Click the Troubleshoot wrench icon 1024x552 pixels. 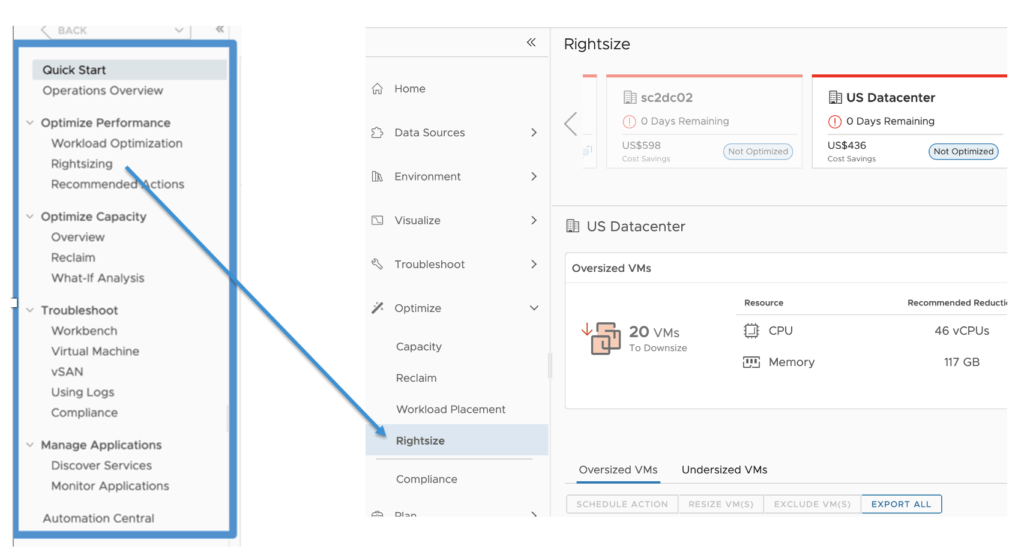click(x=377, y=265)
